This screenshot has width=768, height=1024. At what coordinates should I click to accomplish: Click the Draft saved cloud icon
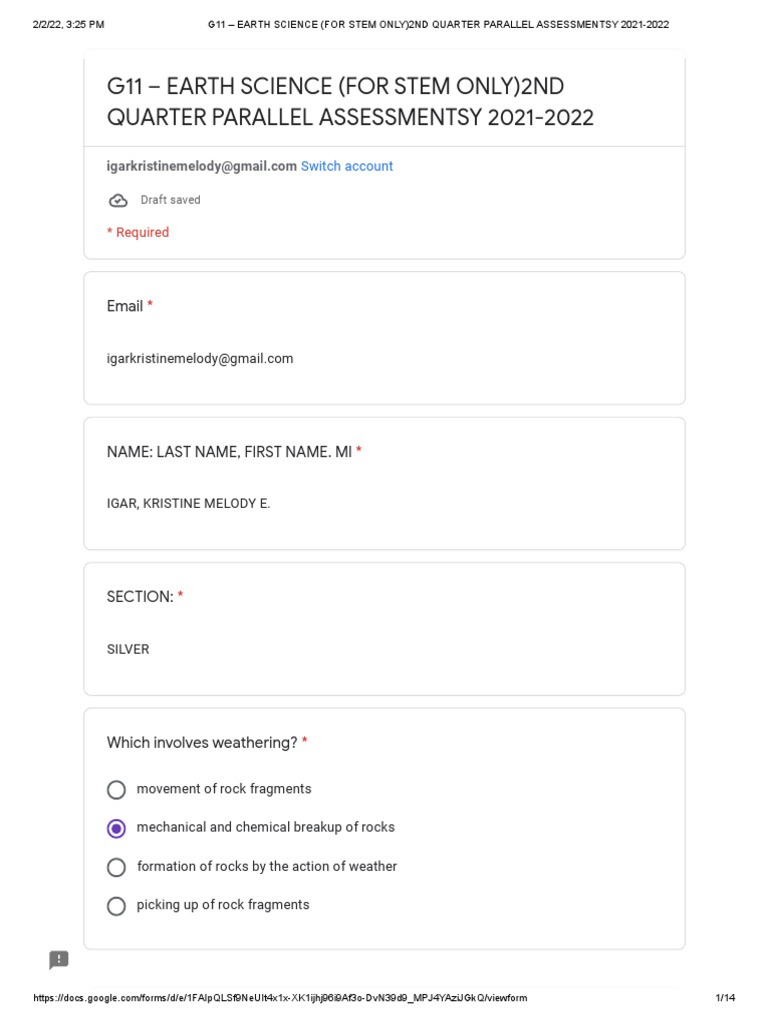pyautogui.click(x=118, y=201)
